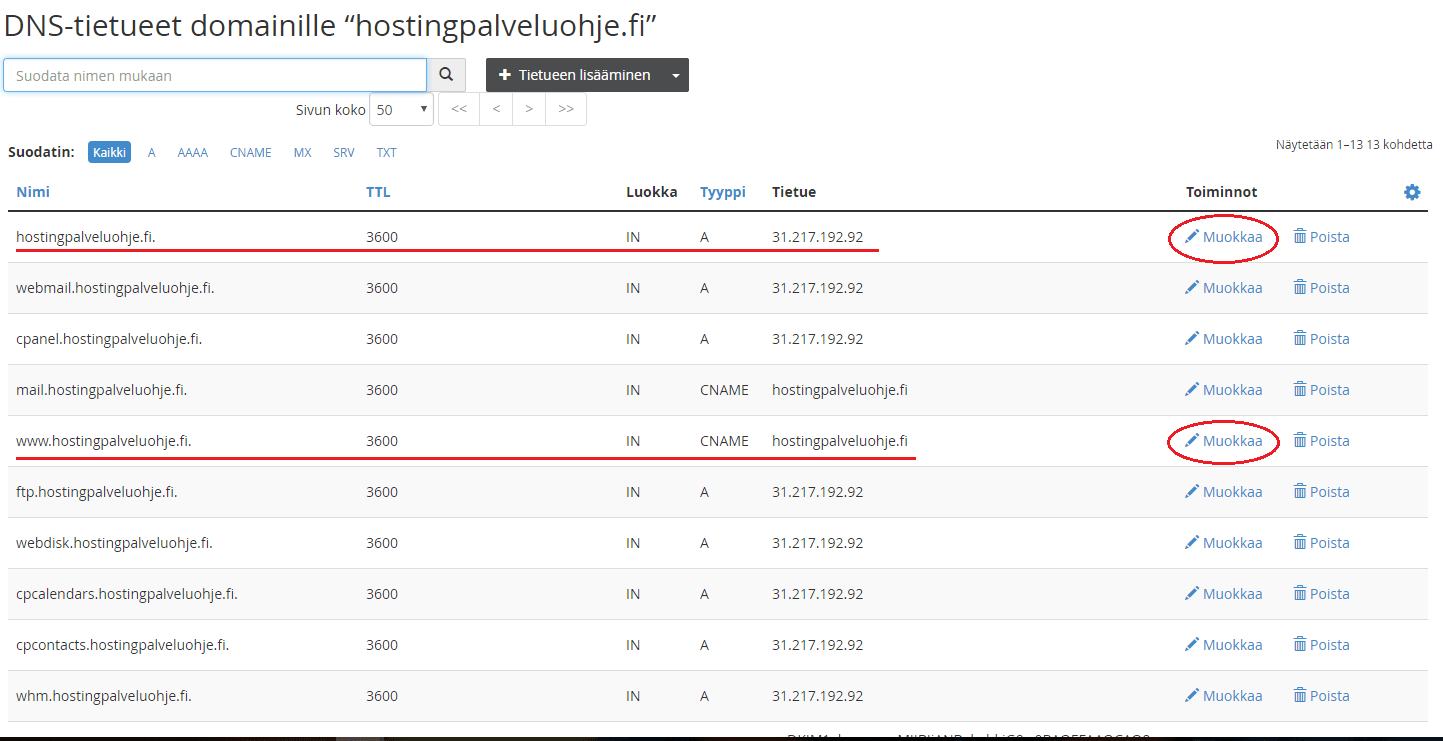Viewport: 1443px width, 741px height.
Task: Edit the www.hostingpalveluohje.fi CNAME record
Action: (1223, 441)
